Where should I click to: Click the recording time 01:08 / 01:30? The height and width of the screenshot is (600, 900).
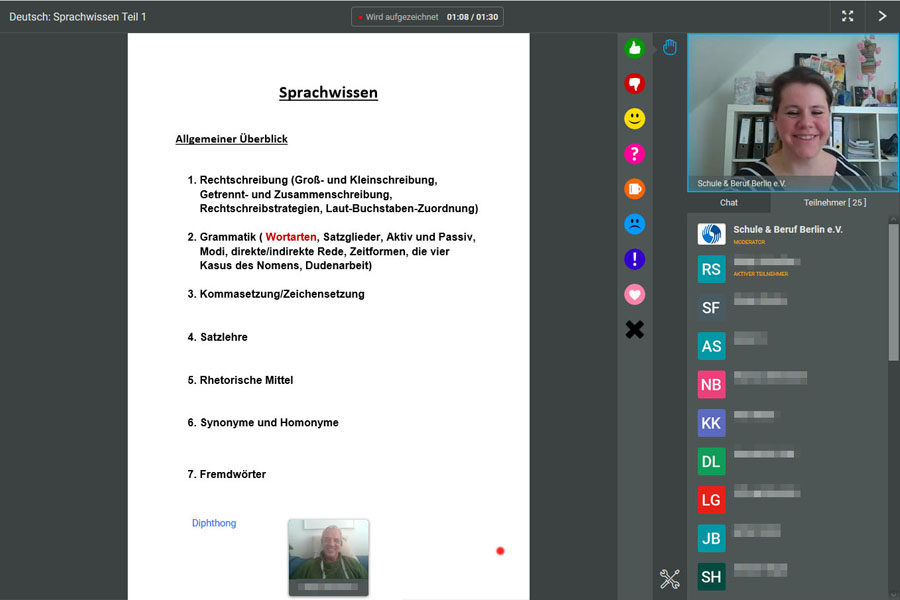(x=472, y=17)
